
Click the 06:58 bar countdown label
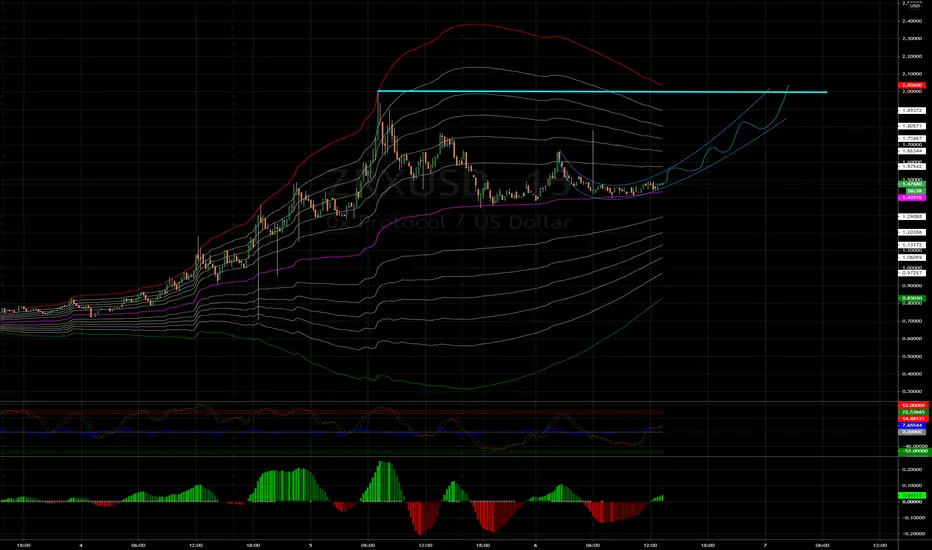point(914,191)
